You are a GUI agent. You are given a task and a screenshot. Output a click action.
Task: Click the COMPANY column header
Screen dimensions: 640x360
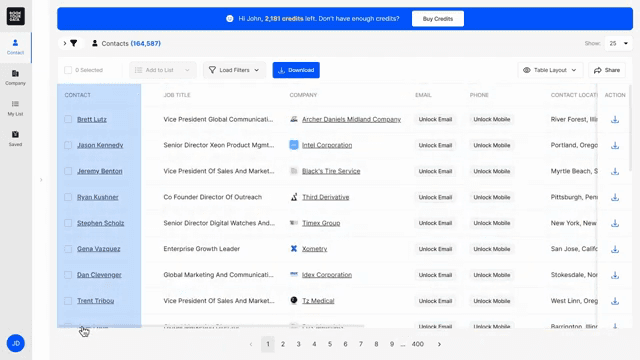pyautogui.click(x=303, y=95)
